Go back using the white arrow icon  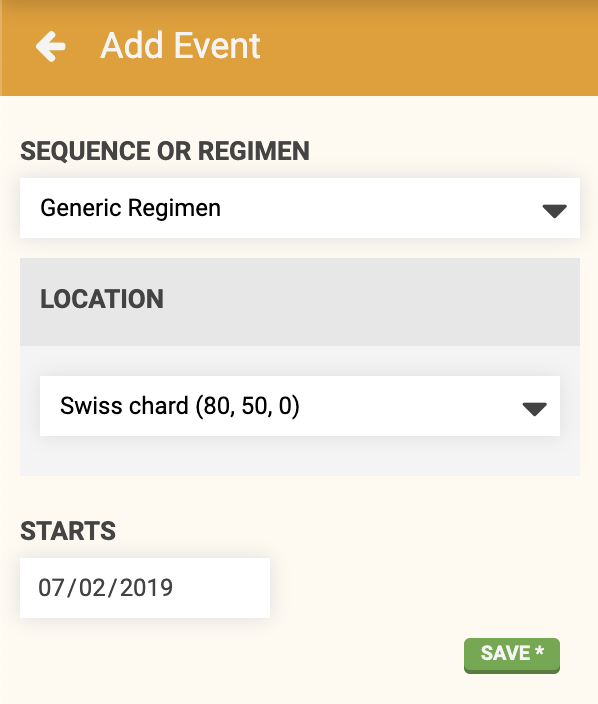50,46
